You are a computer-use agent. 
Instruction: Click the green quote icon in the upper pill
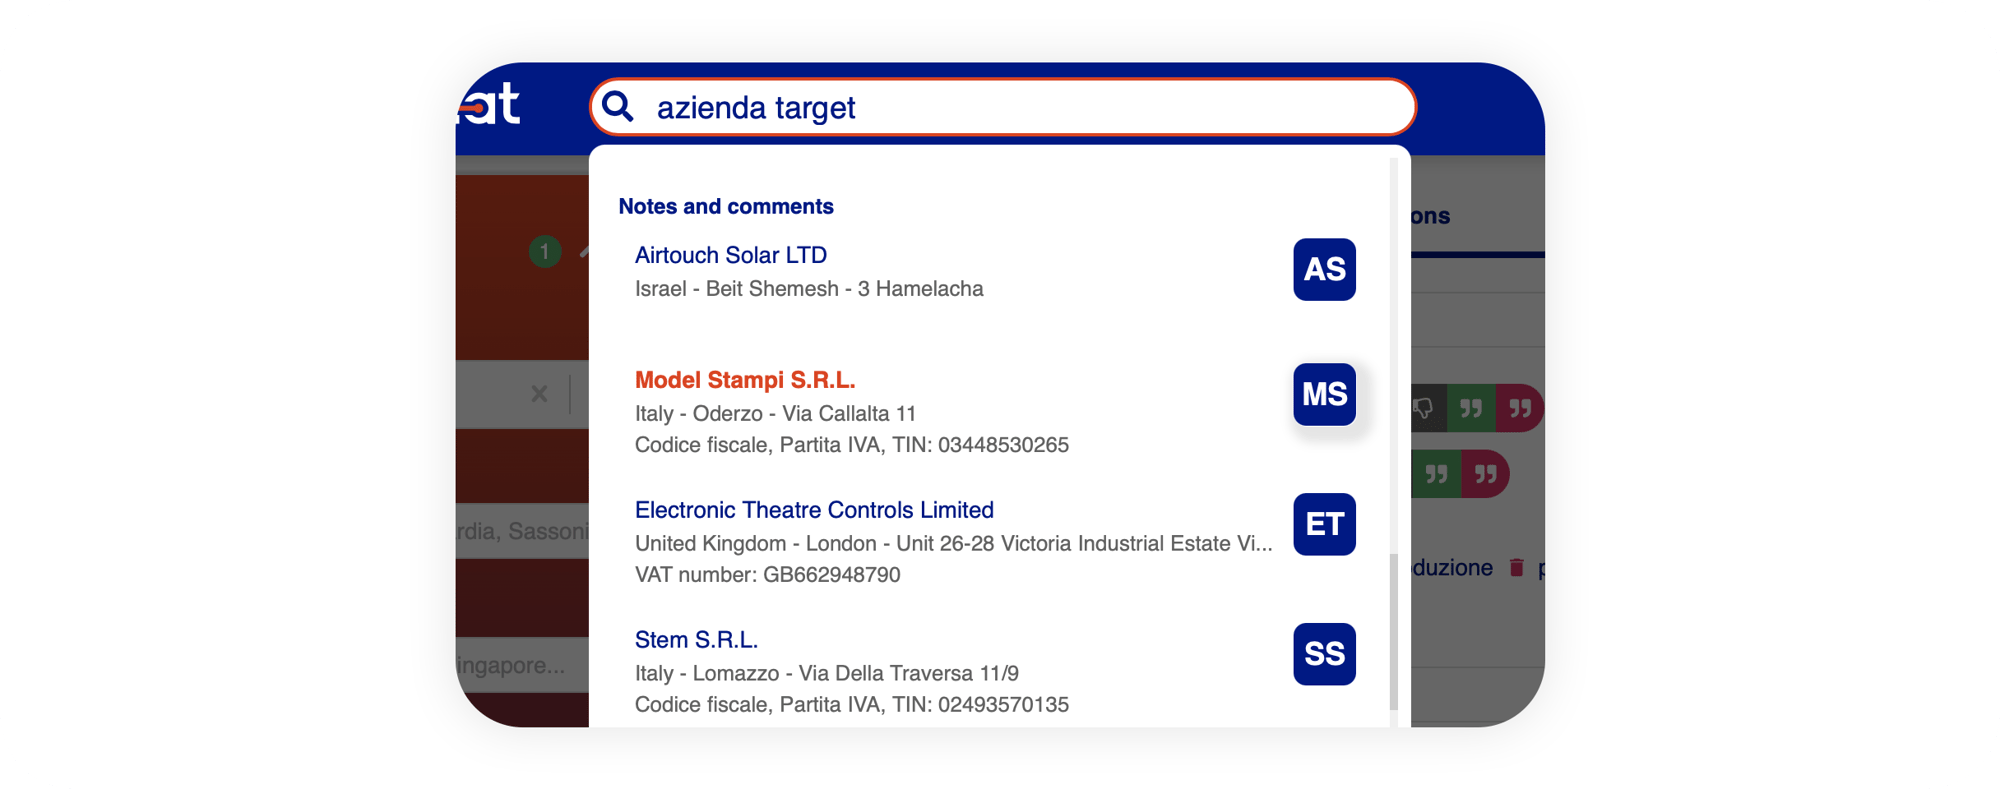pyautogui.click(x=1471, y=408)
